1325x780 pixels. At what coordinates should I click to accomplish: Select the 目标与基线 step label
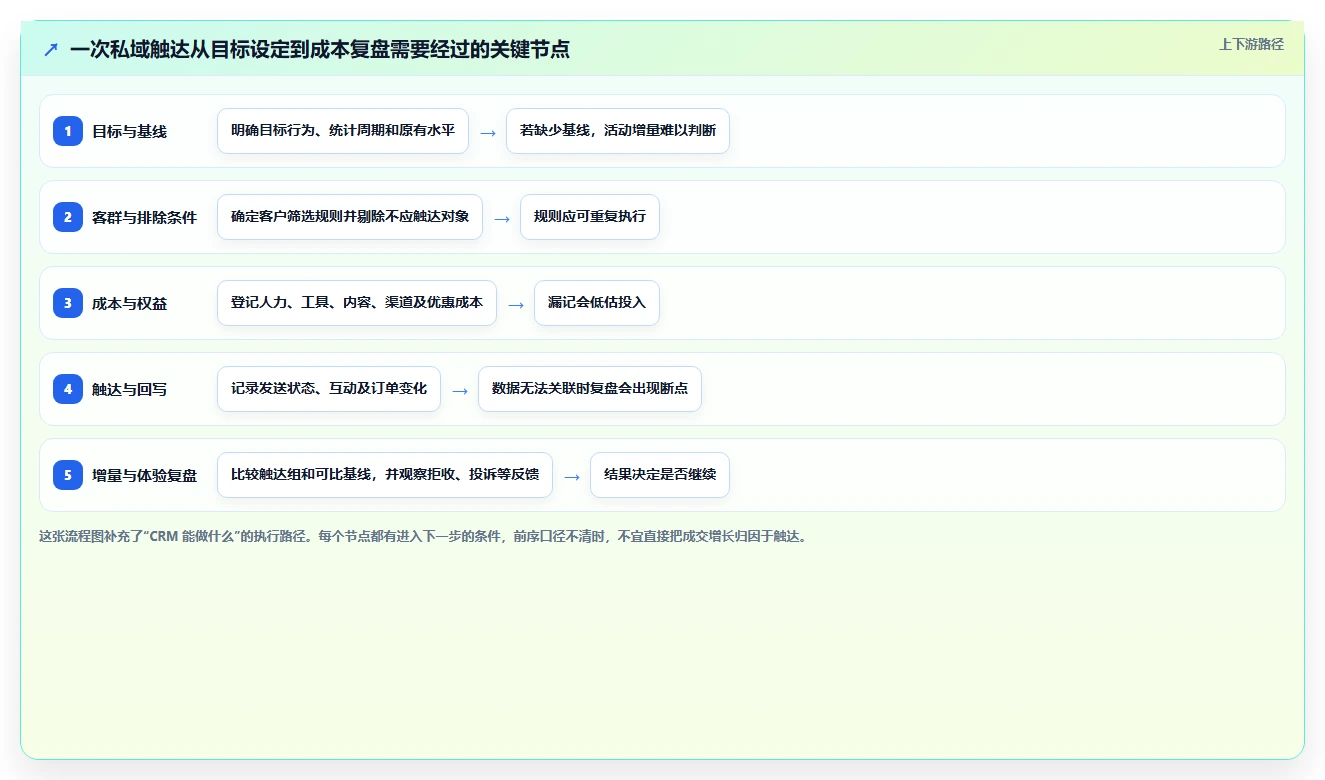coord(129,131)
